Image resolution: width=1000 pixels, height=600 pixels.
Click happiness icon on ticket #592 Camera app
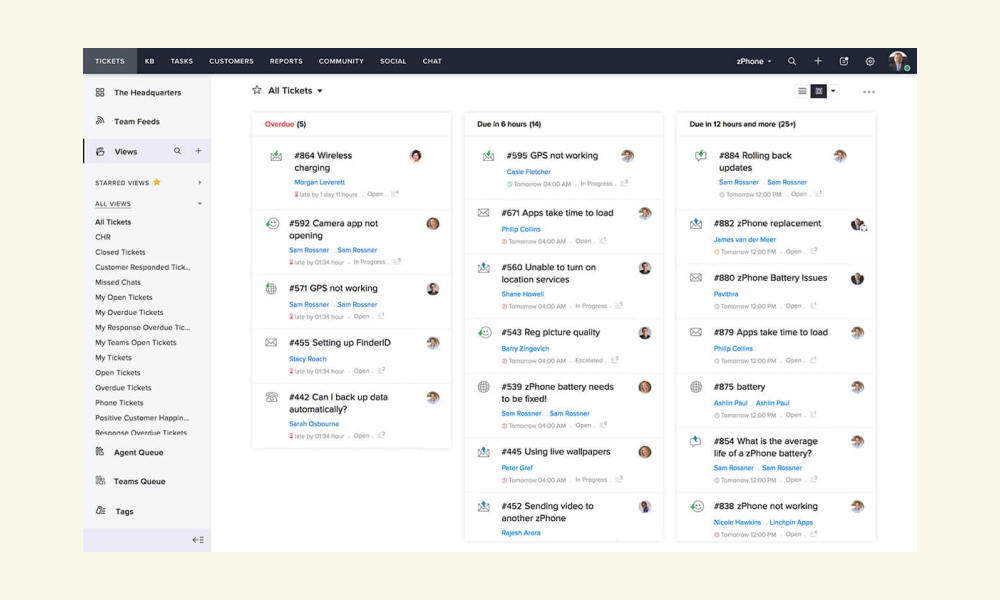272,224
